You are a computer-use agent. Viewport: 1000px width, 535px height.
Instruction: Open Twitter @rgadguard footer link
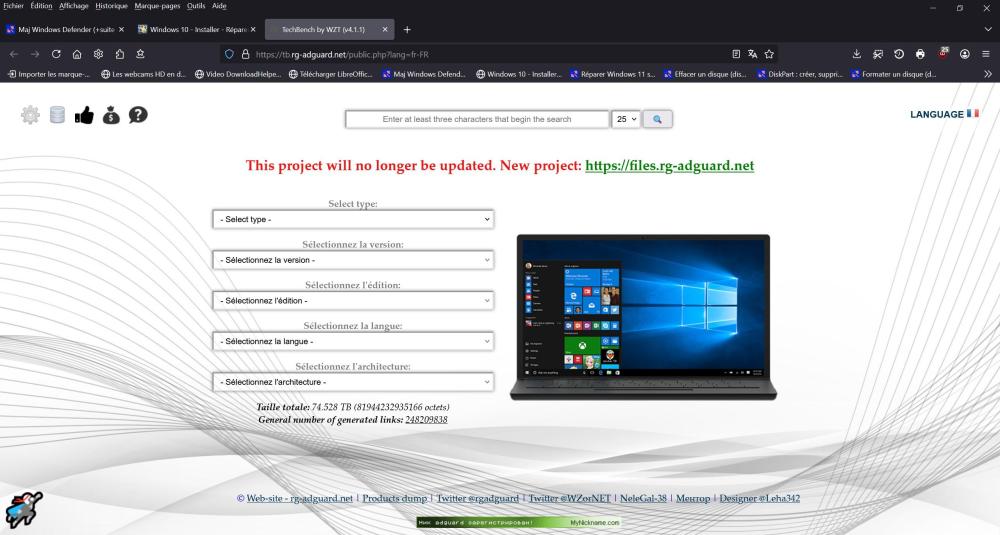click(x=478, y=499)
